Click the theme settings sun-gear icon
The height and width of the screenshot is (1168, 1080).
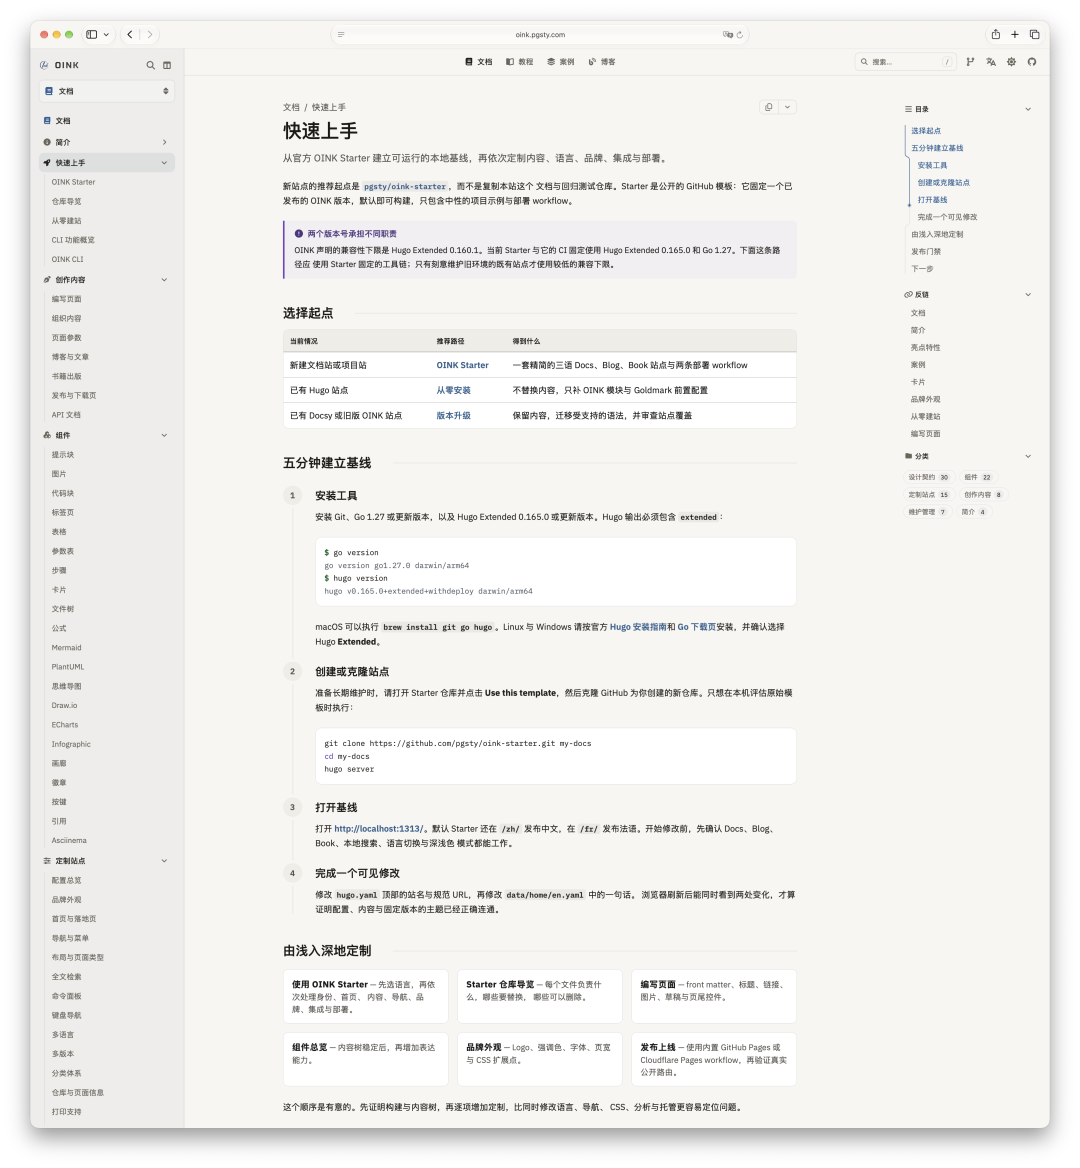click(x=1011, y=62)
